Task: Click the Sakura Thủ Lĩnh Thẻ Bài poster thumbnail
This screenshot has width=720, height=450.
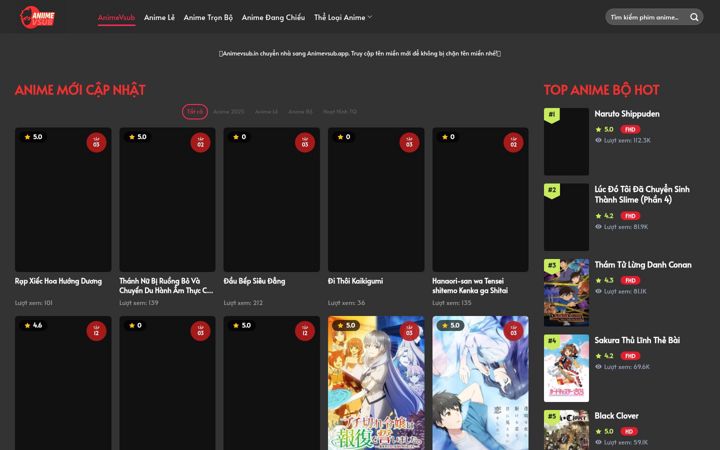Action: (x=566, y=368)
